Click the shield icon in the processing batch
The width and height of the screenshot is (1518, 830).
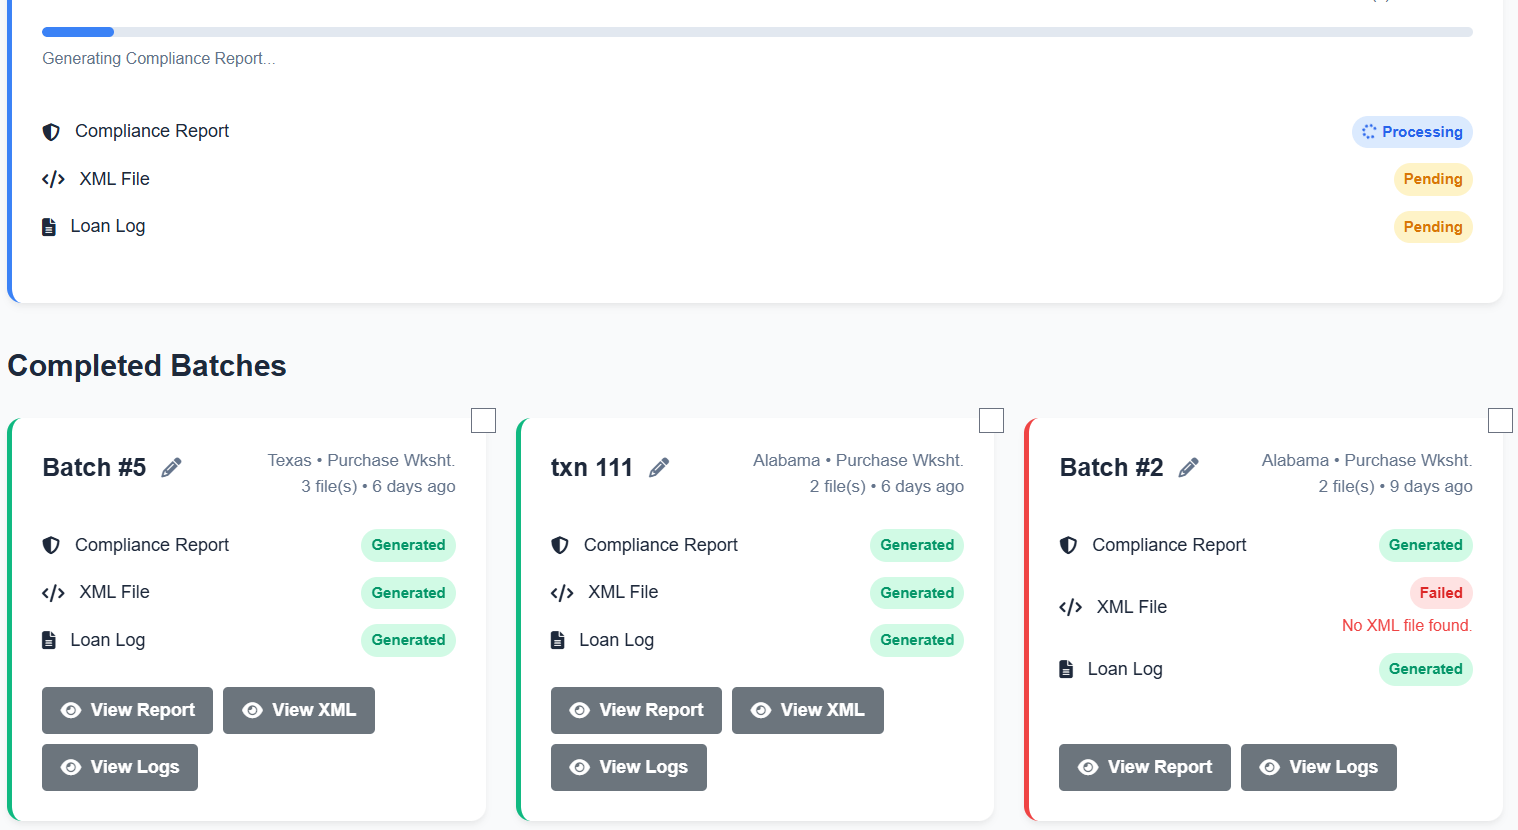coord(51,132)
